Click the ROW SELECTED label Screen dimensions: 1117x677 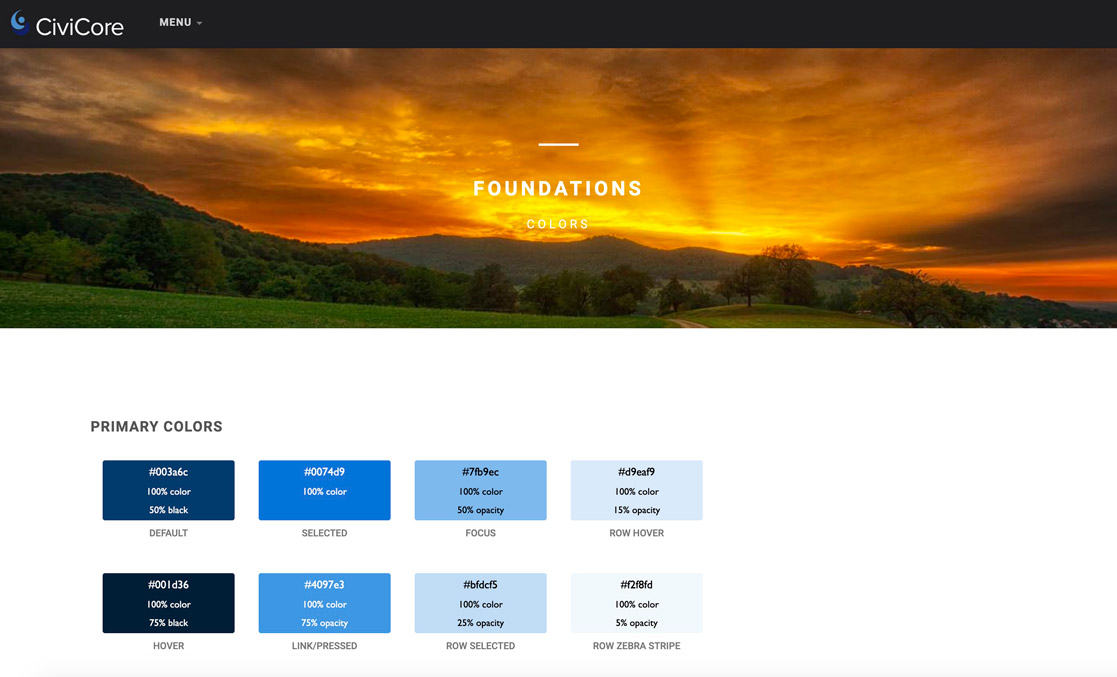(480, 646)
